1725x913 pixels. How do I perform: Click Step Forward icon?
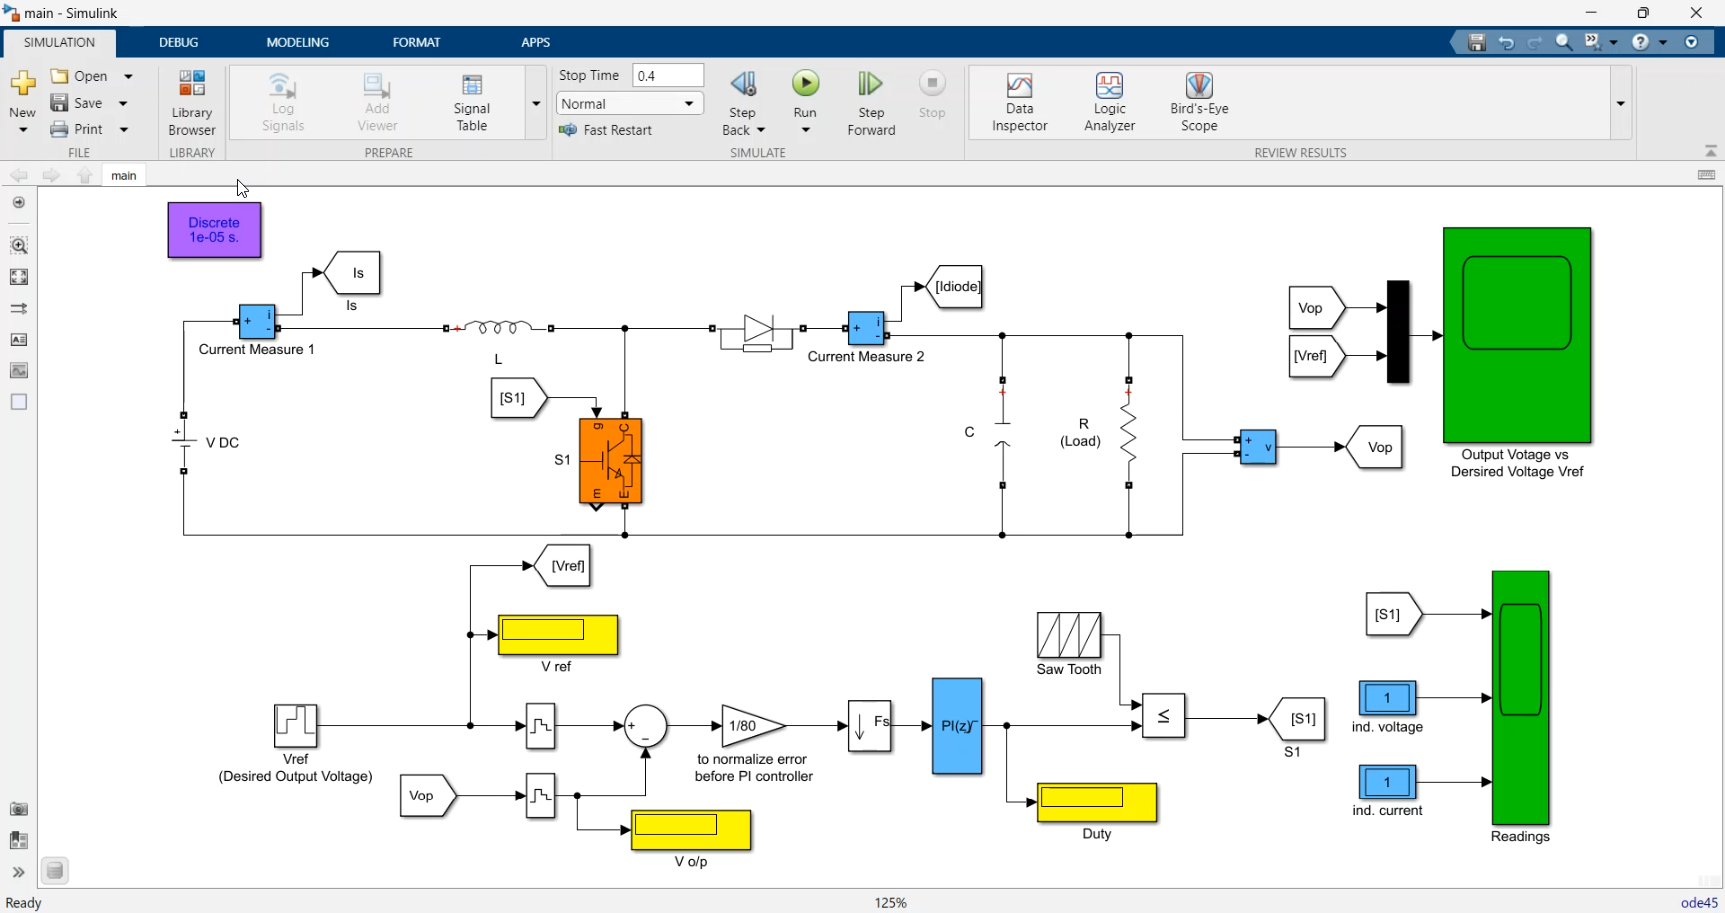[871, 84]
